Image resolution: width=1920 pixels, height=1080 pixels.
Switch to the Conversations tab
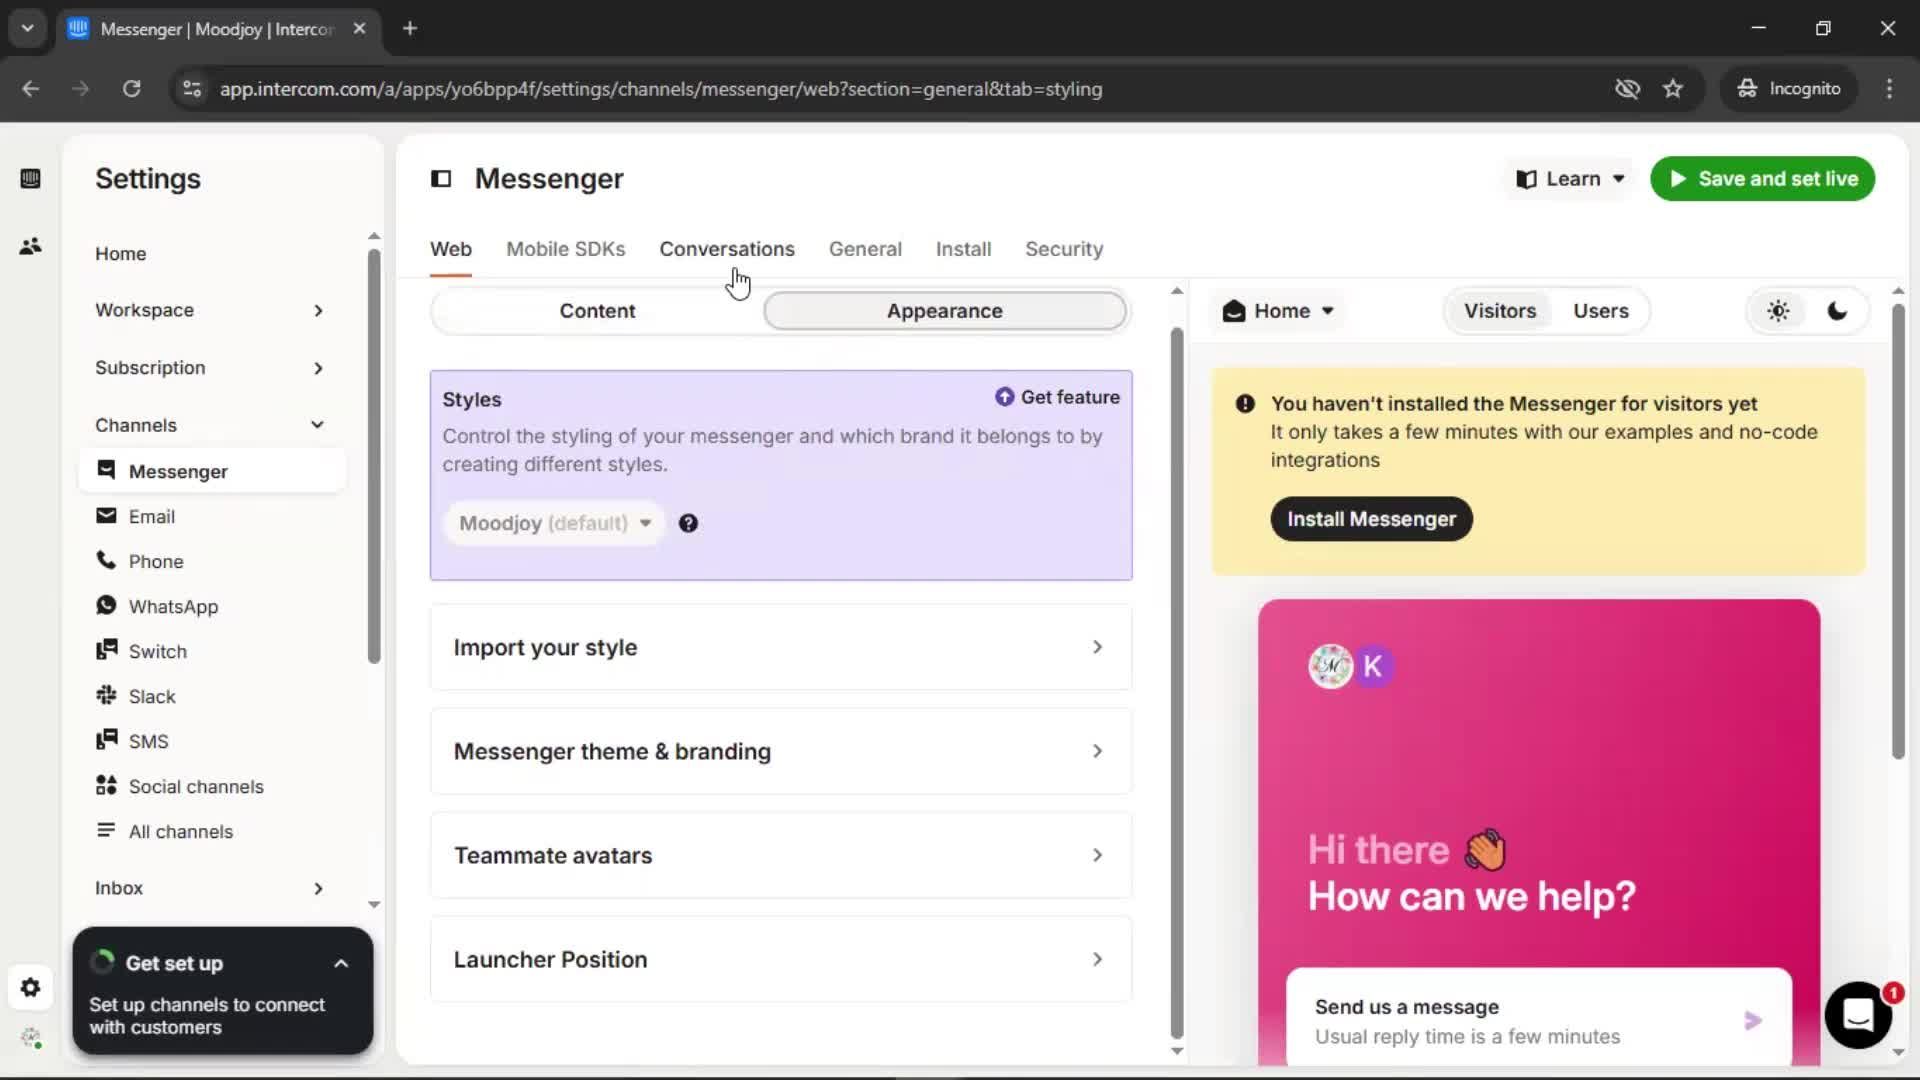727,249
